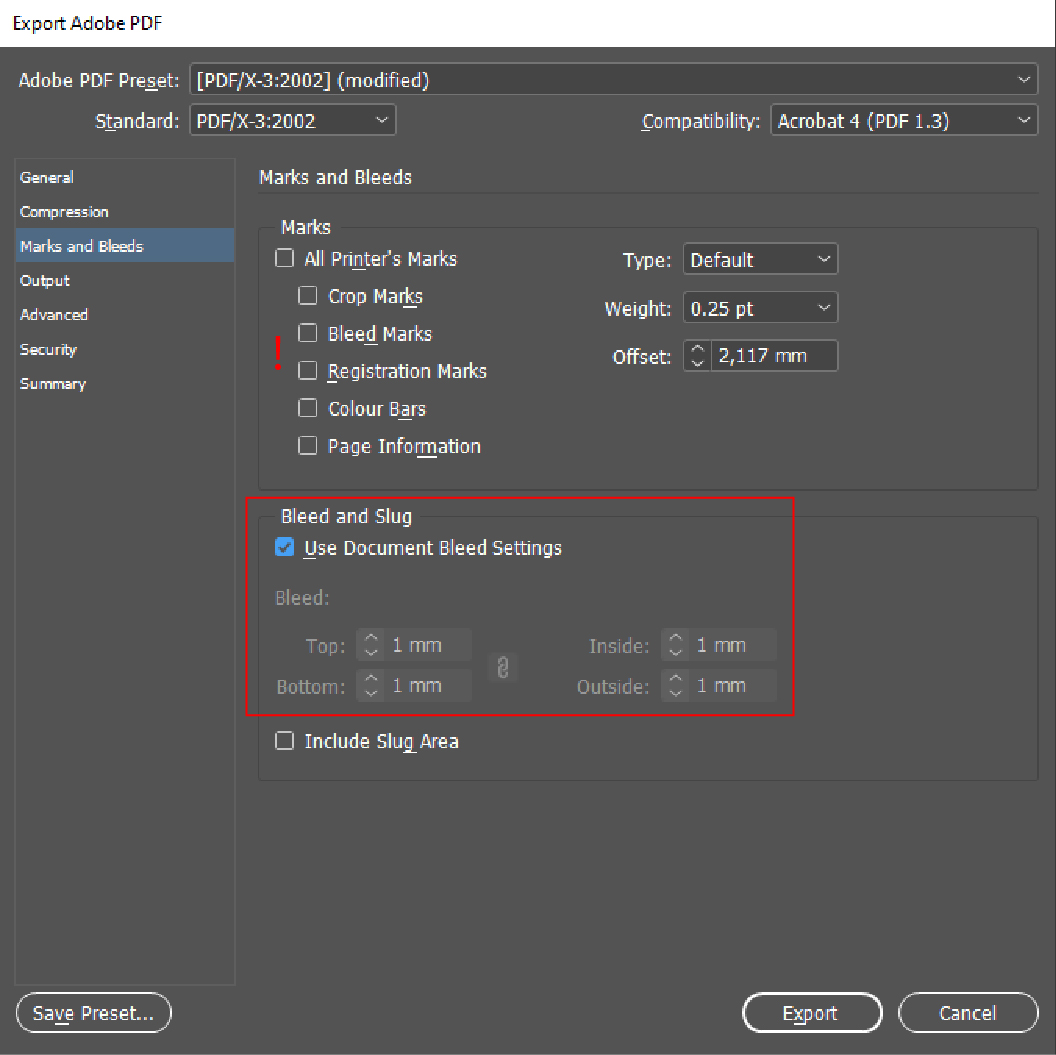The image size is (1056, 1055).
Task: Enable Registration Marks checkbox
Action: pos(308,371)
